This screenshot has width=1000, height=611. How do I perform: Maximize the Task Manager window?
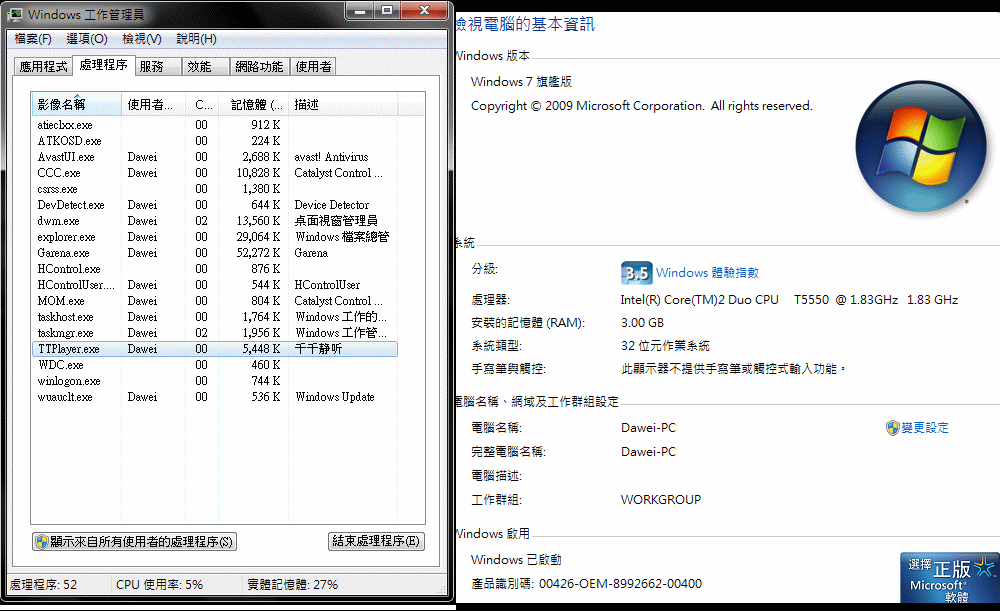pyautogui.click(x=387, y=11)
